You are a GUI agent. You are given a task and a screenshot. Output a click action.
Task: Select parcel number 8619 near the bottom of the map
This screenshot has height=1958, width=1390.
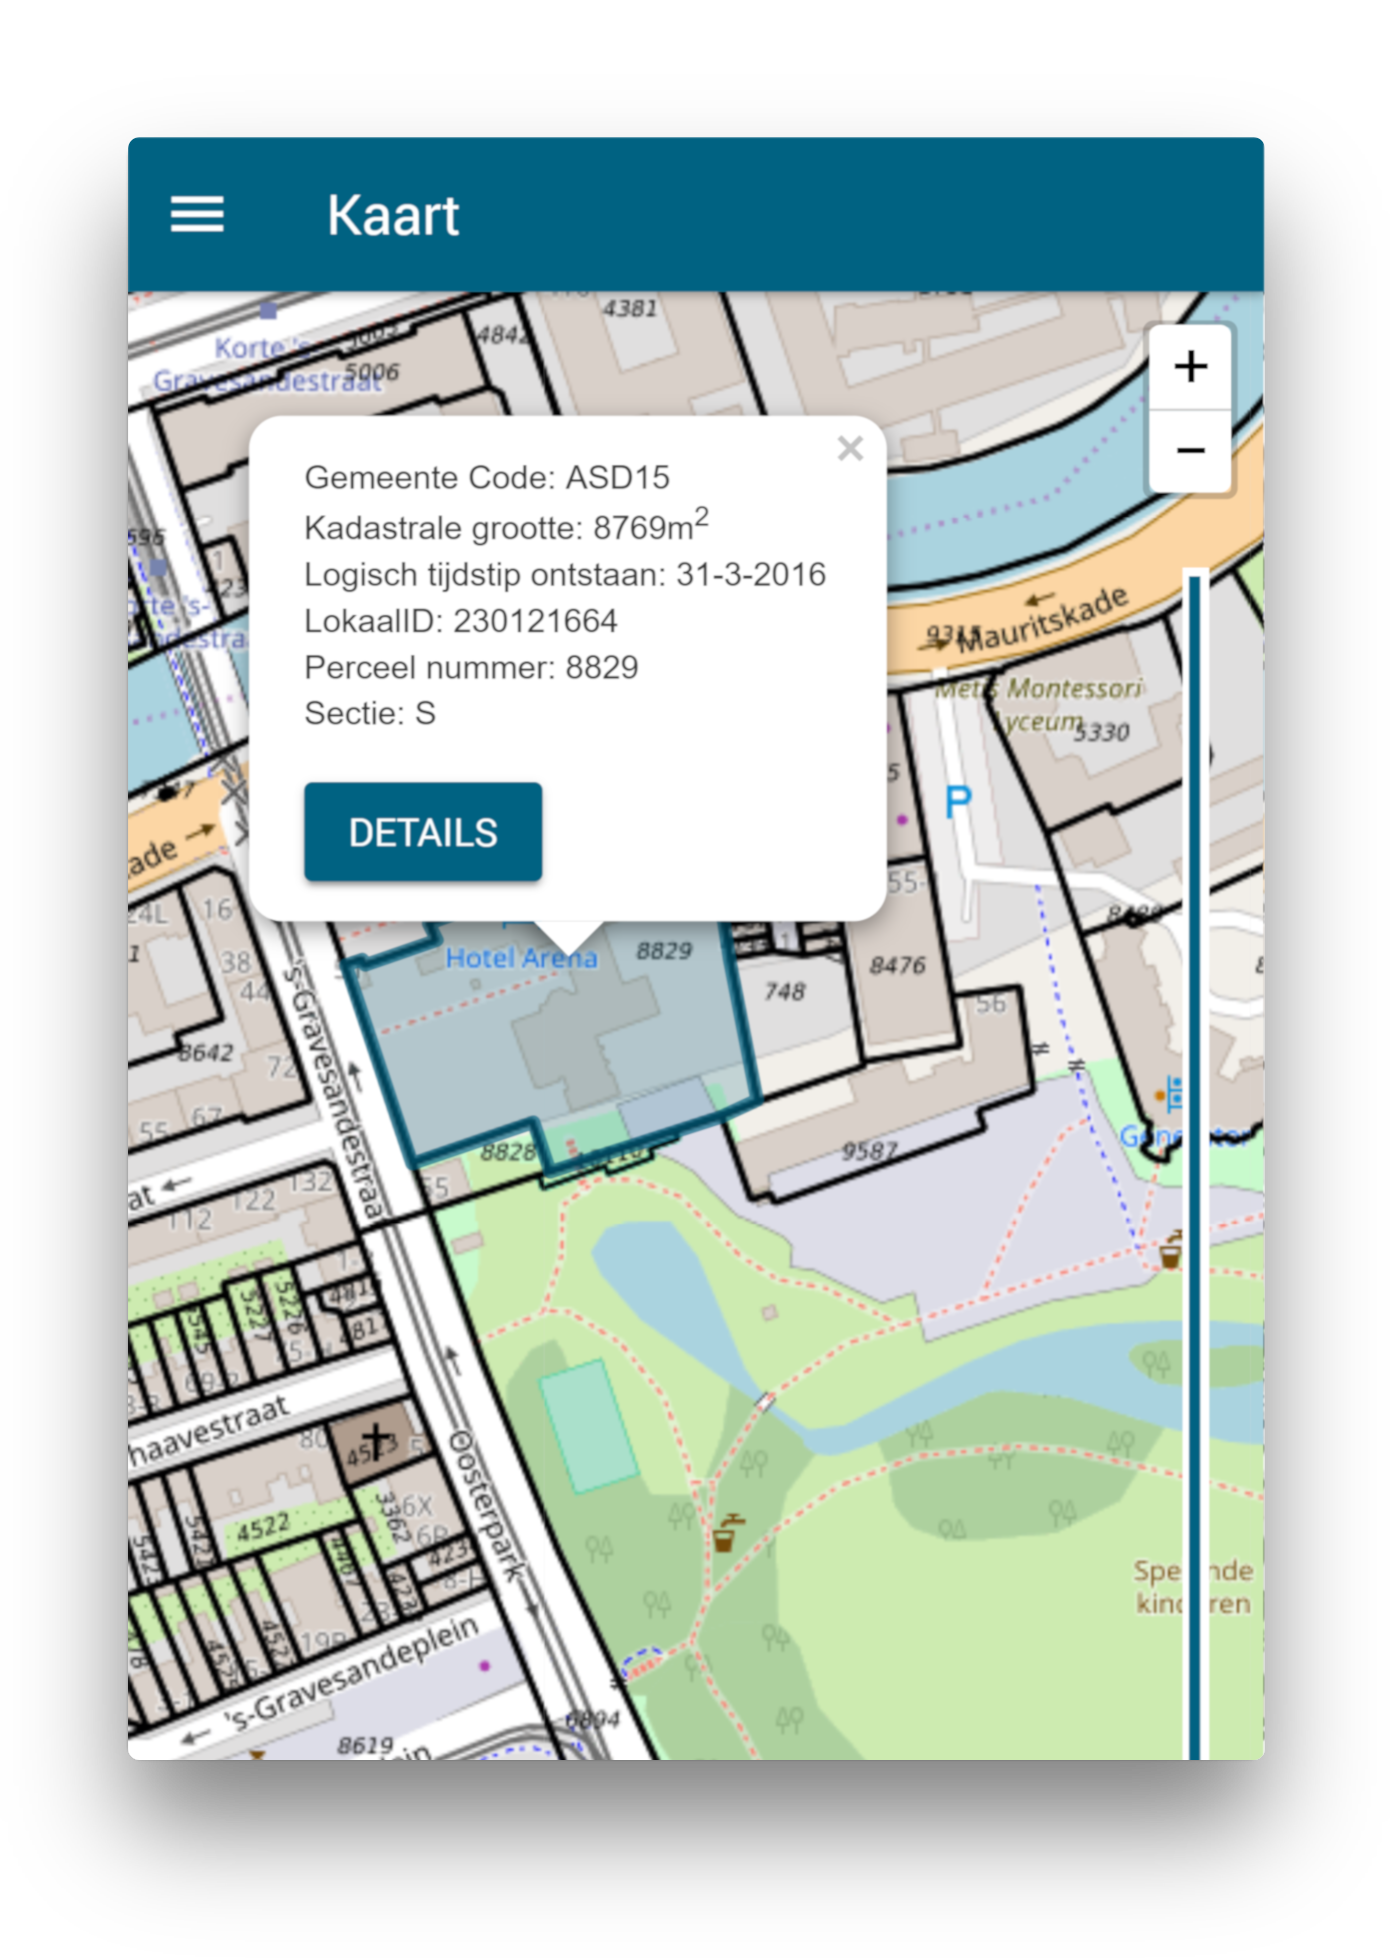pyautogui.click(x=365, y=1746)
